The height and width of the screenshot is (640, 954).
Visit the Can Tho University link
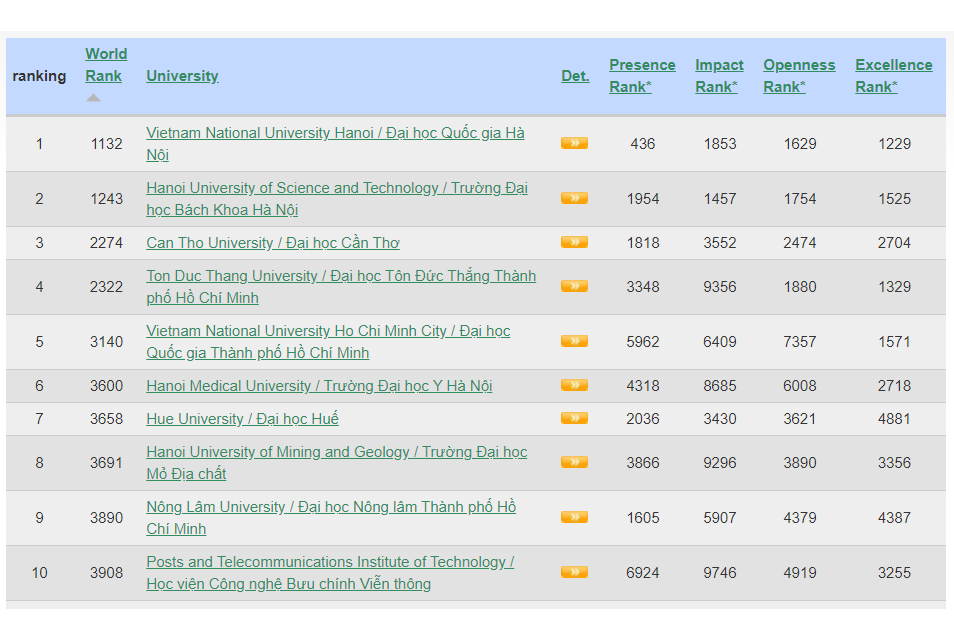(273, 243)
